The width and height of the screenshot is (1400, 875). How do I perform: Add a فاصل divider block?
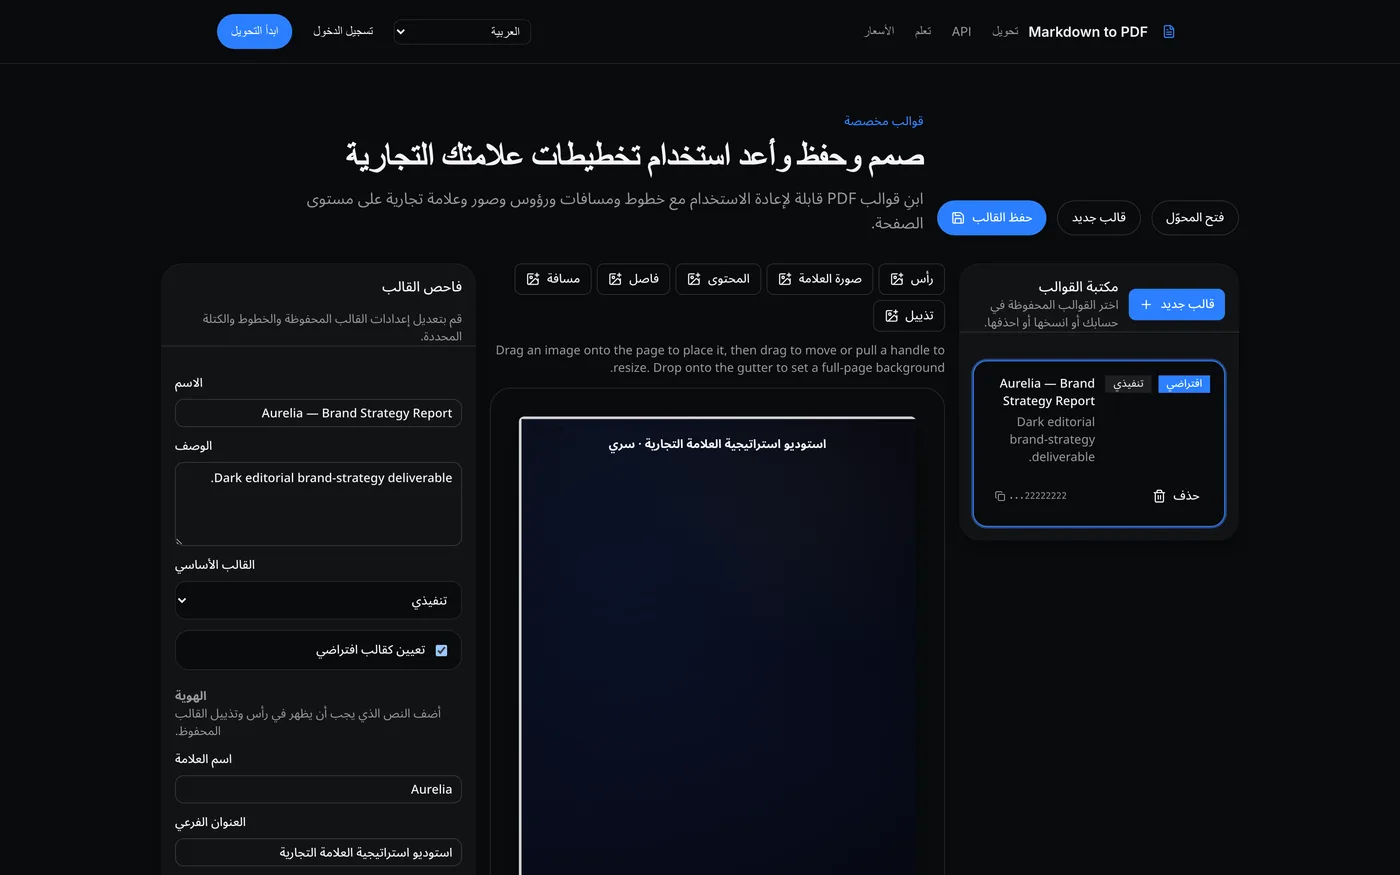tap(633, 279)
